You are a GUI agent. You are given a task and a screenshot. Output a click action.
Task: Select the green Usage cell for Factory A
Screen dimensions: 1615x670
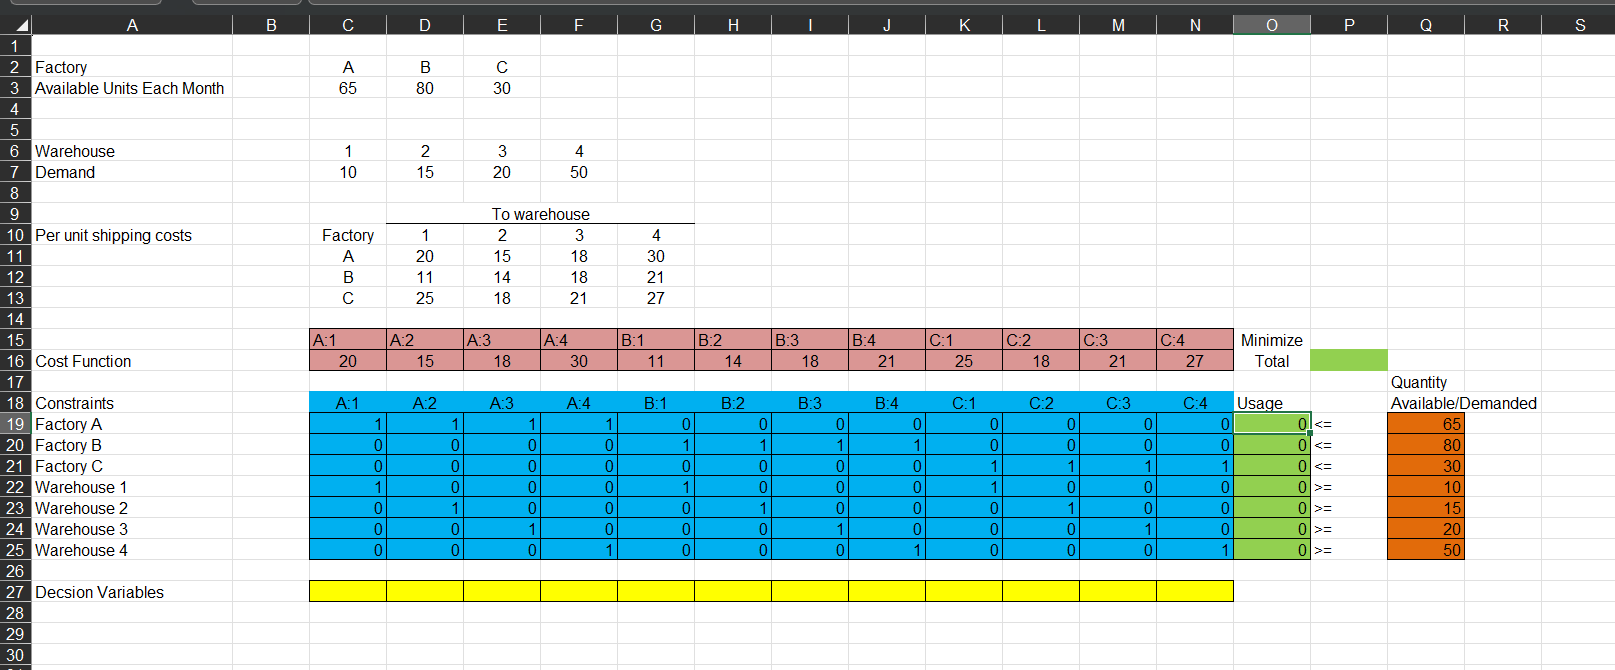point(1272,424)
